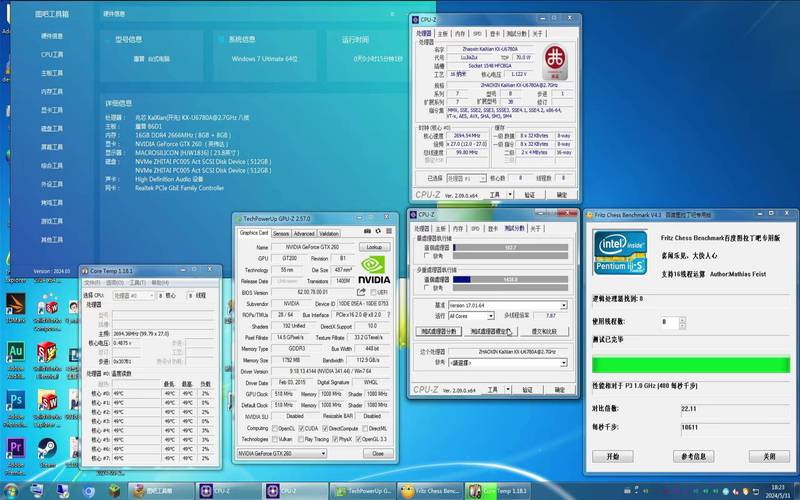This screenshot has width=800, height=500.
Task: Open the 3DMark desktop shortcut
Action: click(x=15, y=307)
